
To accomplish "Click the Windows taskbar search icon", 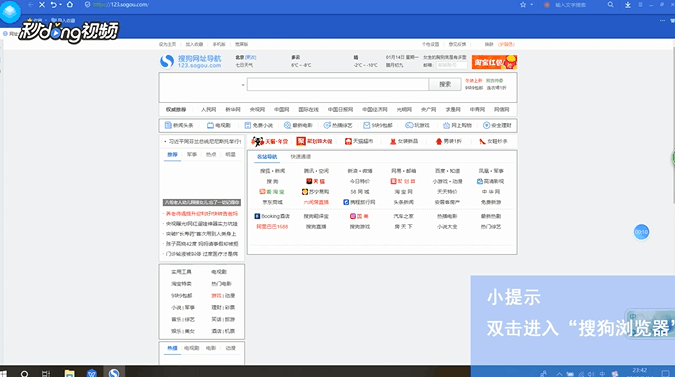I will click(x=25, y=373).
